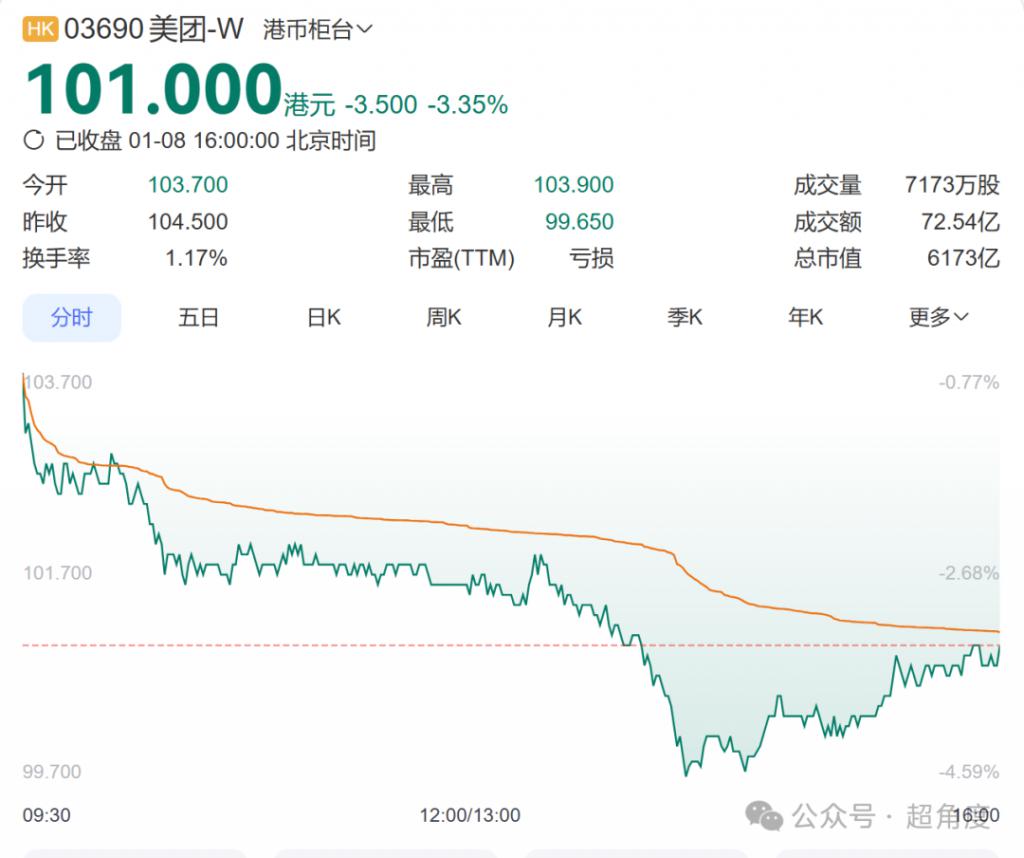1024x858 pixels.
Task: Expand the 更多 chart period menu
Action: (938, 318)
